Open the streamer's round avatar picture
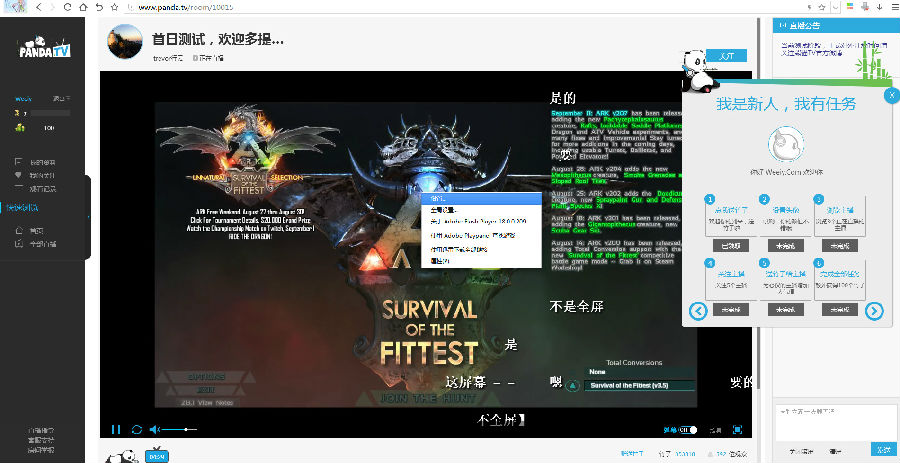The image size is (900, 463). [x=125, y=41]
